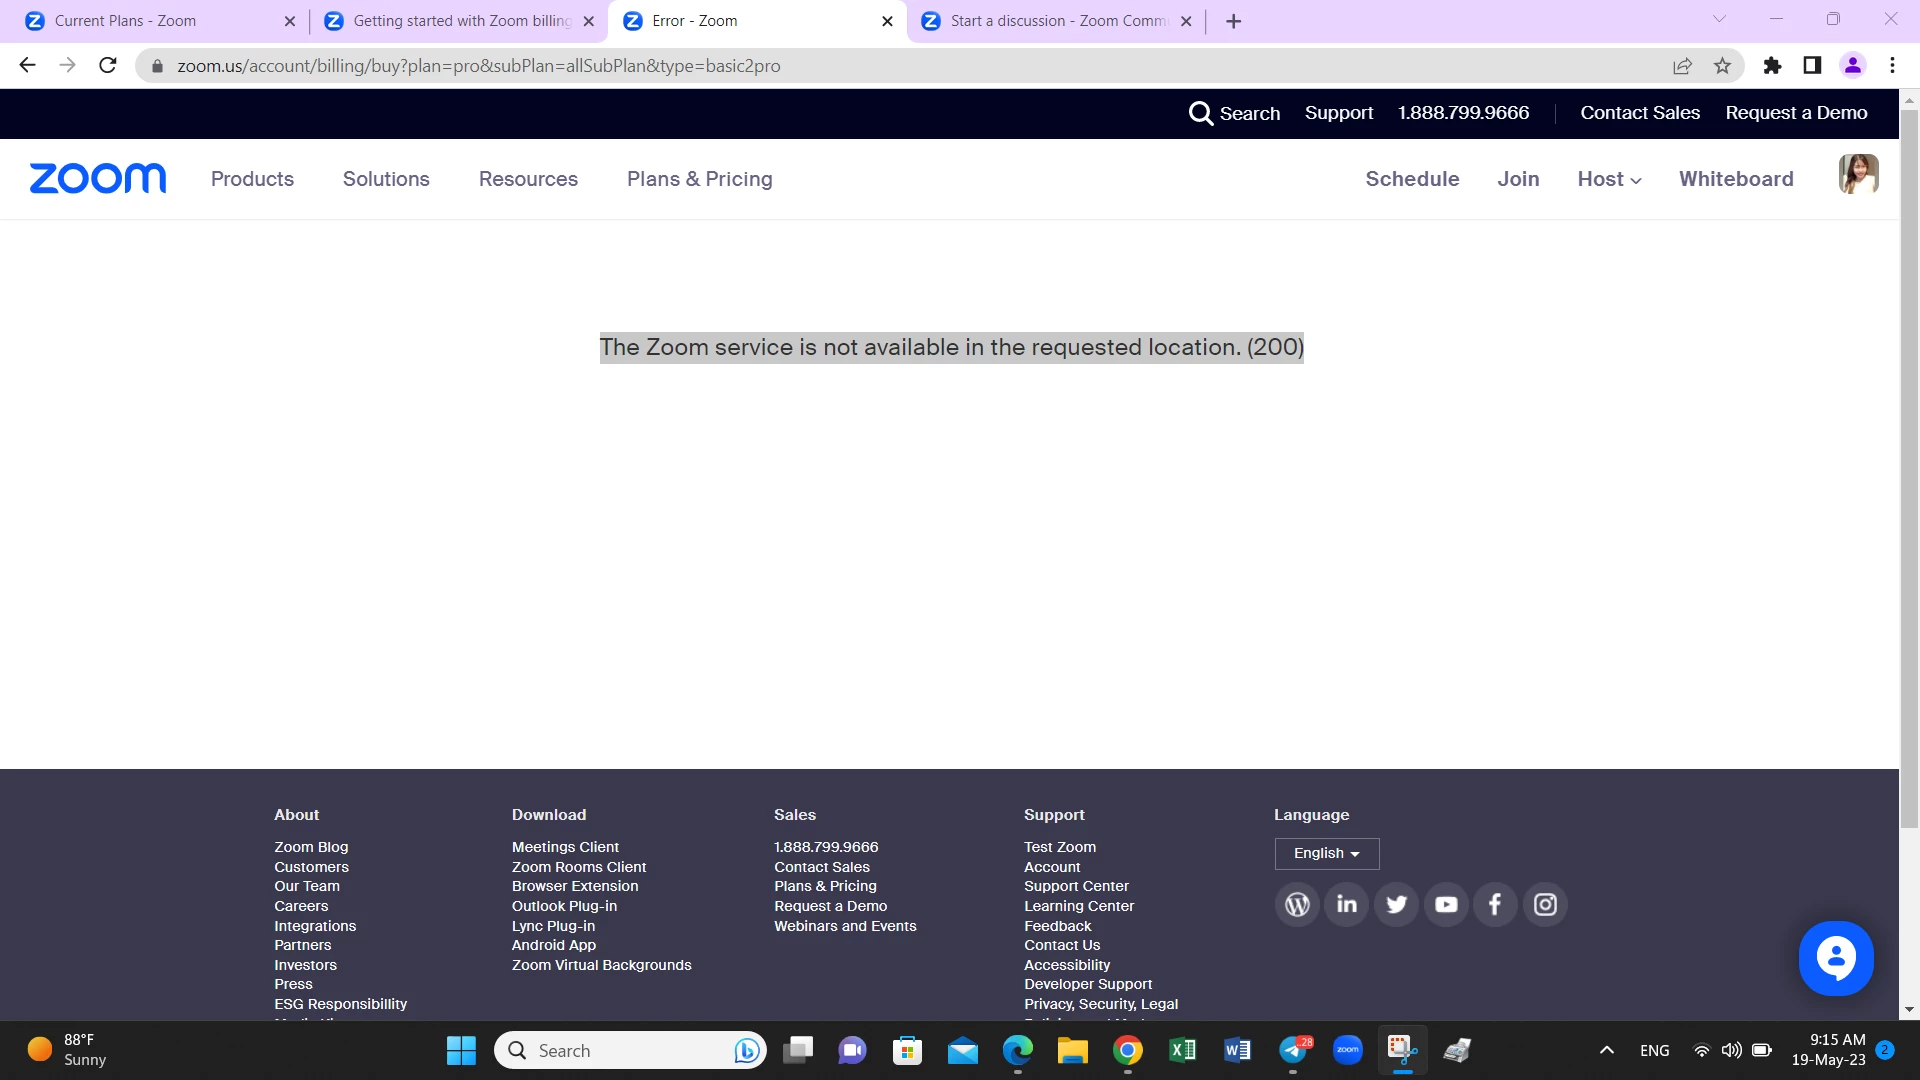Click the search magnifier in top bar

tap(1200, 113)
